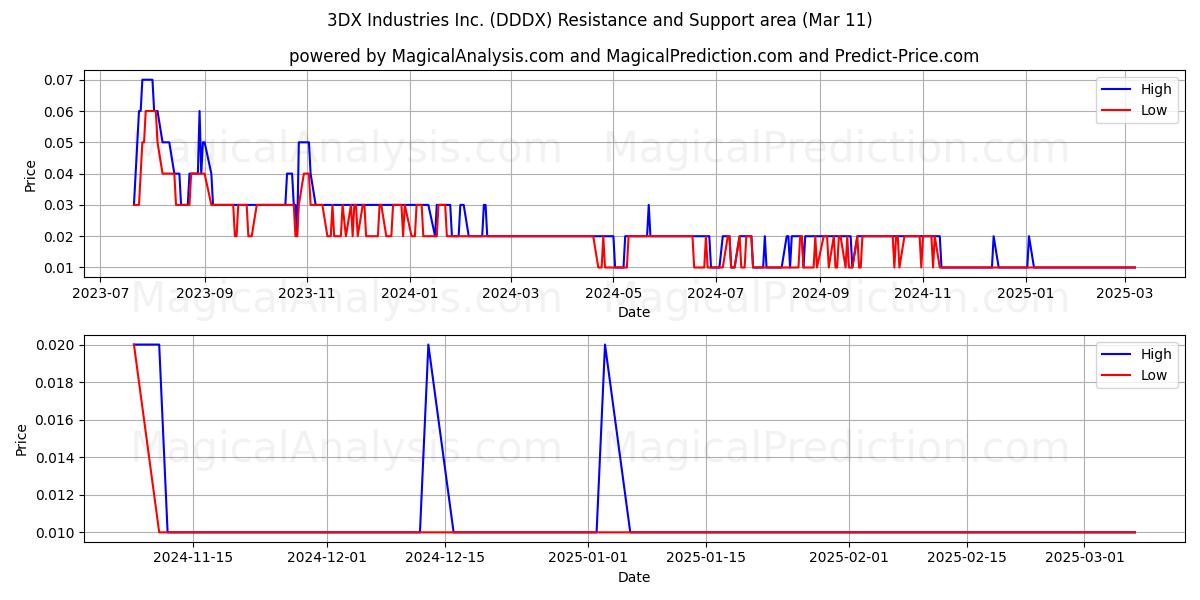Click the 'Date' x-axis label of top chart

[634, 312]
